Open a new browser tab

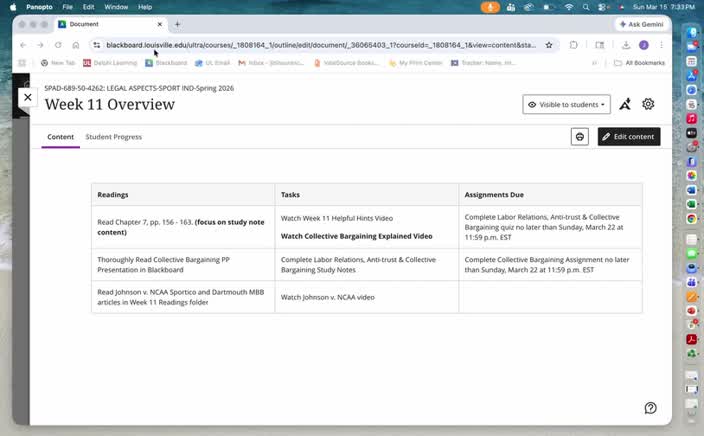pyautogui.click(x=177, y=24)
